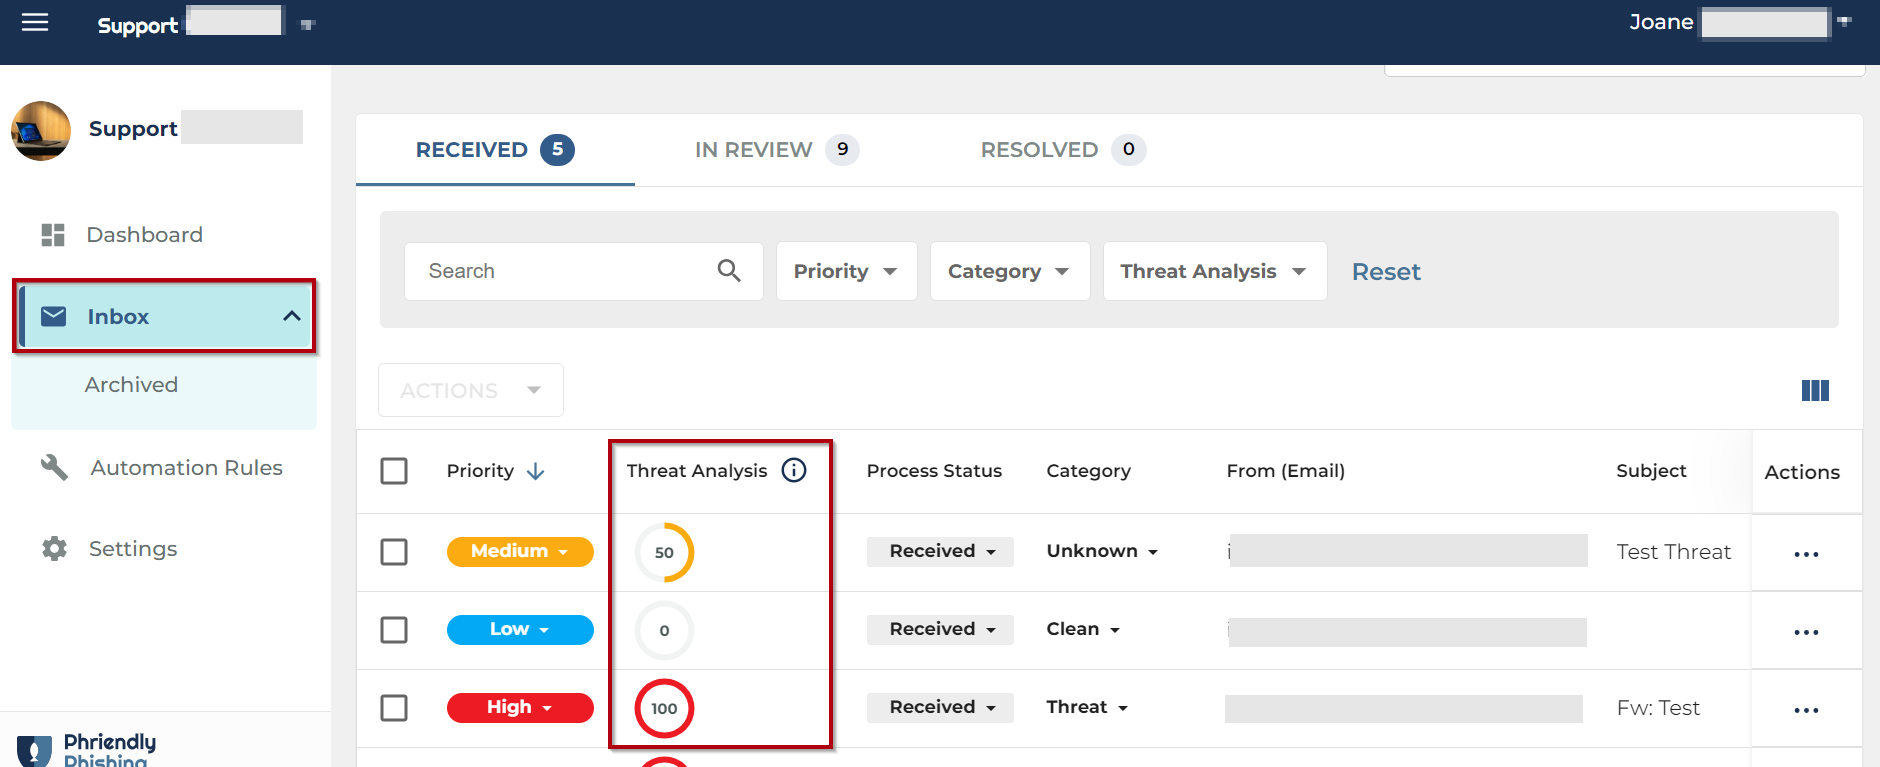Click the Process Status column header
Screen dimensions: 1880x767
point(934,471)
